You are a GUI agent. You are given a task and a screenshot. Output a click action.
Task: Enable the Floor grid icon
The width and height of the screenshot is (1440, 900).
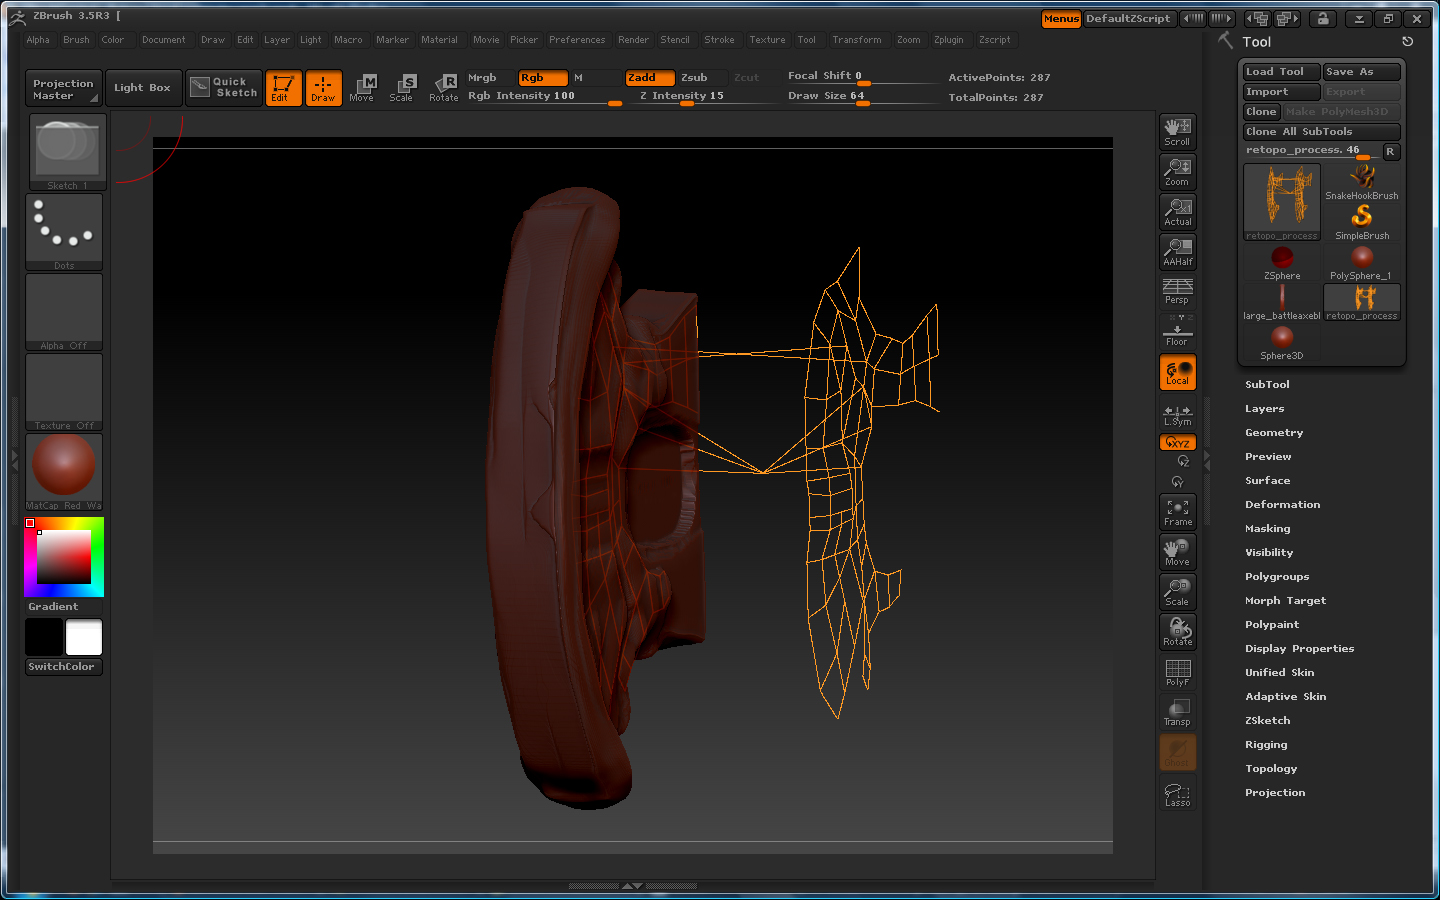click(1177, 332)
